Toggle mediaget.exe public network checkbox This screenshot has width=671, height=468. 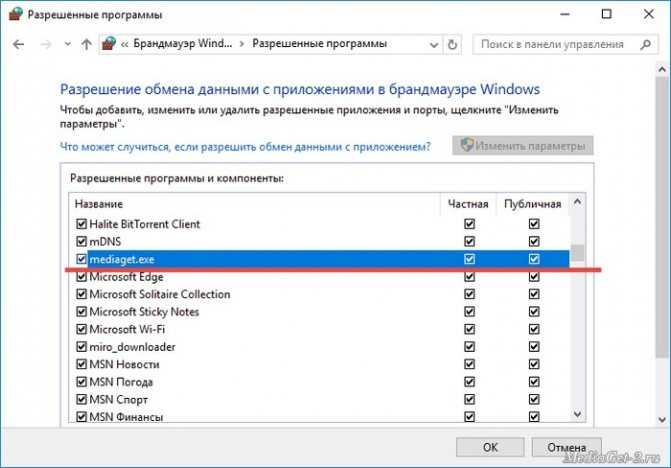(534, 259)
